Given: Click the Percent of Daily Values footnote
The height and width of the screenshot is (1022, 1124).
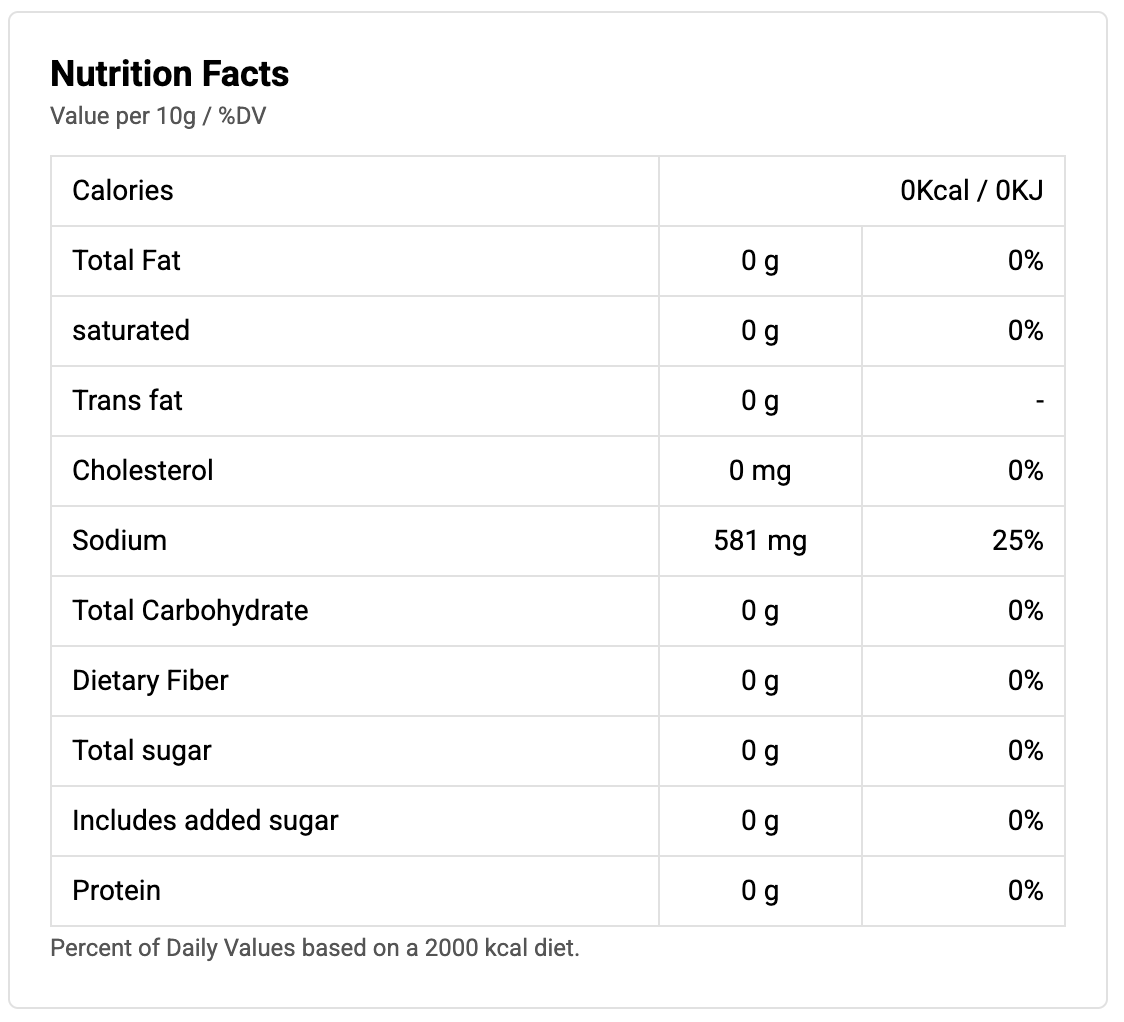Looking at the screenshot, I should tap(314, 948).
